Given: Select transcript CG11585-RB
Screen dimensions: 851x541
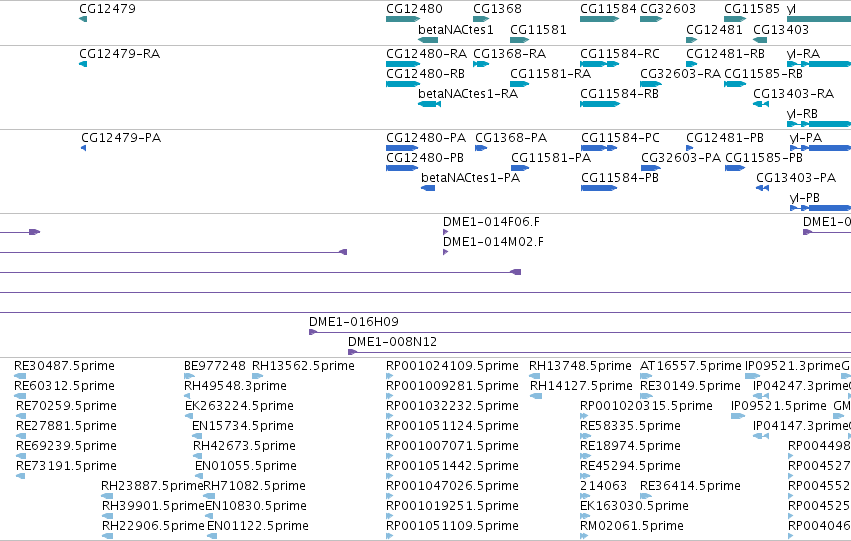Looking at the screenshot, I should [763, 74].
